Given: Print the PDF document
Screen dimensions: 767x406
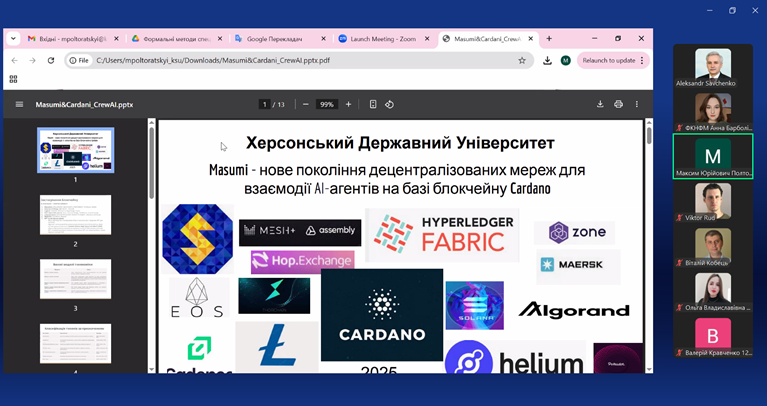Looking at the screenshot, I should point(618,104).
